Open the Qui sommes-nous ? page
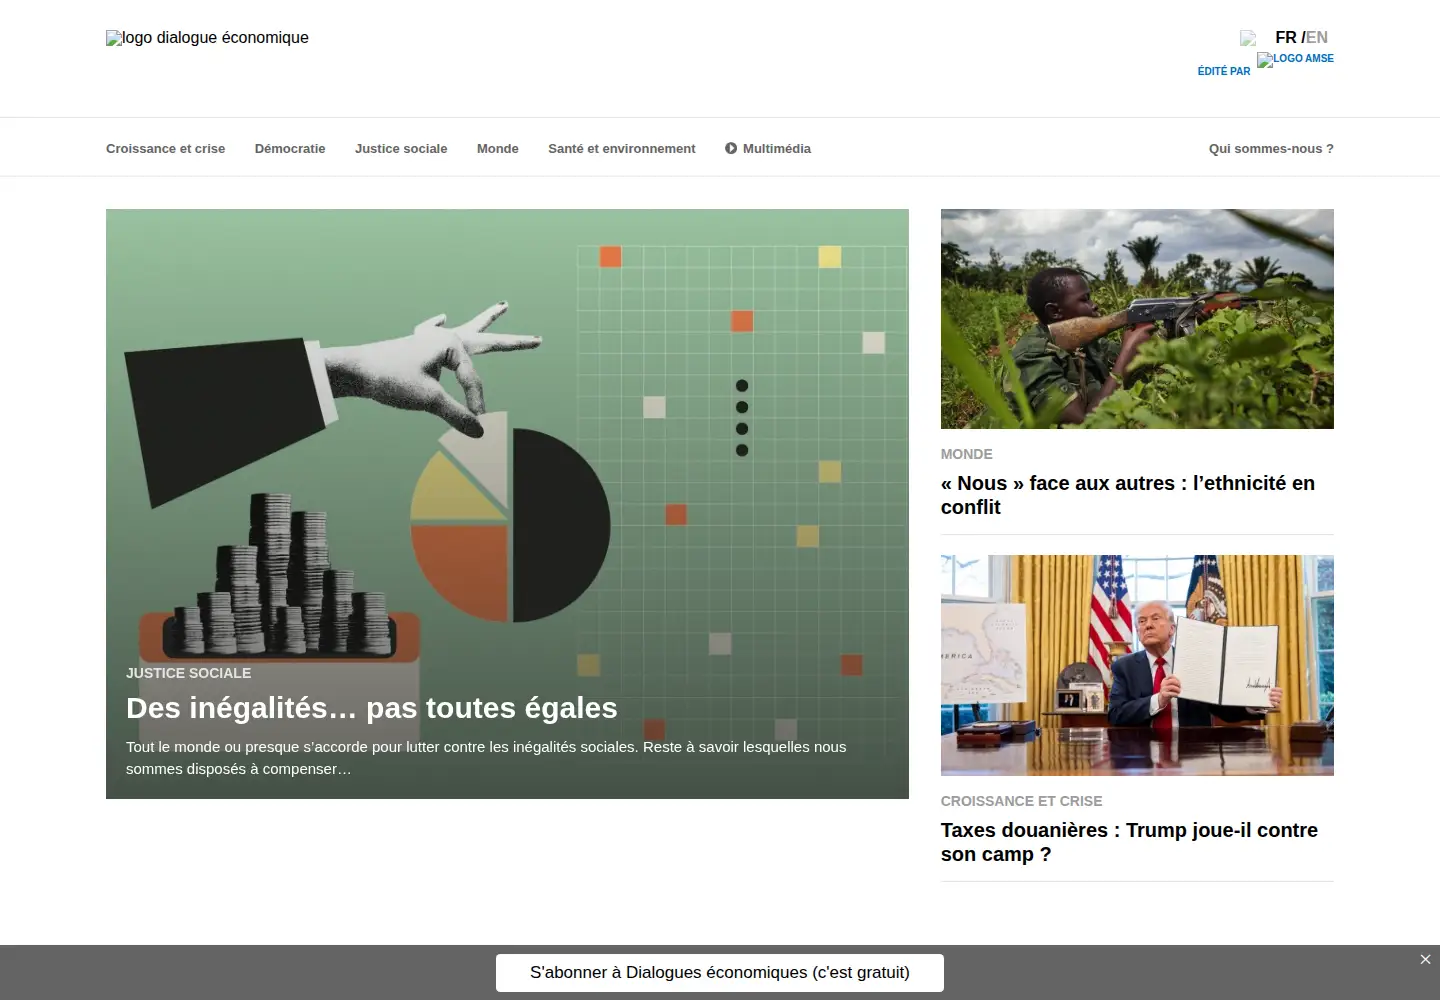This screenshot has height=1000, width=1440. tap(1271, 149)
